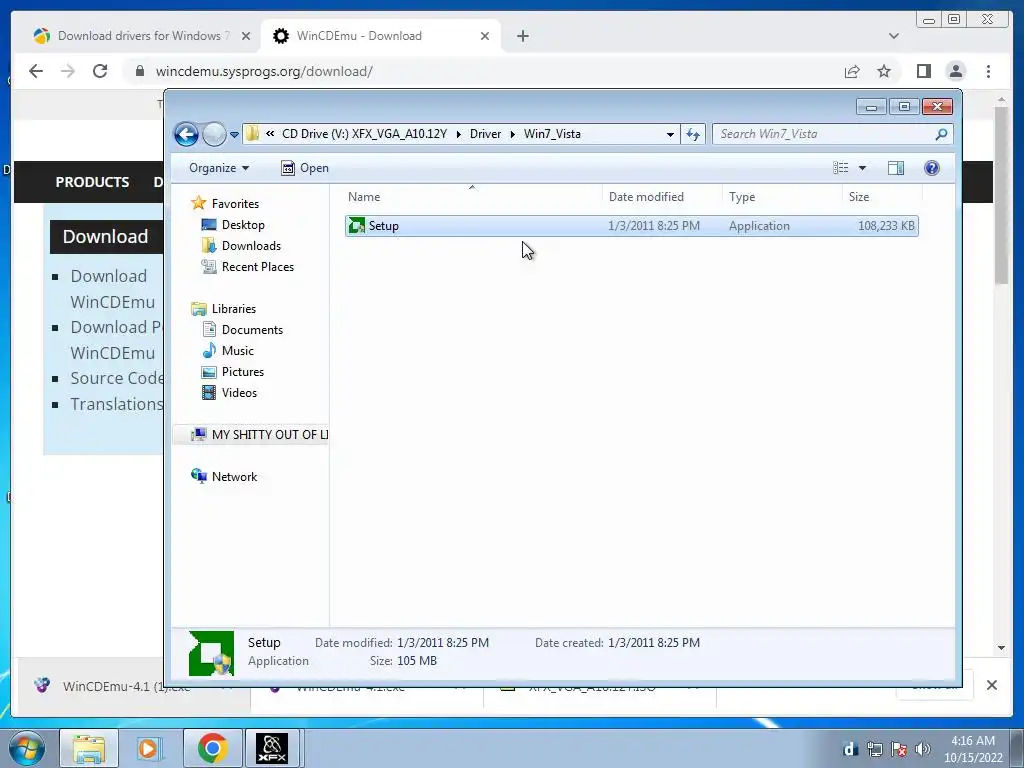Screen dimensions: 1024x768
Task: Click CD Drive (V:) XFX_VGA_A10.12Y breadcrumb
Action: point(364,134)
